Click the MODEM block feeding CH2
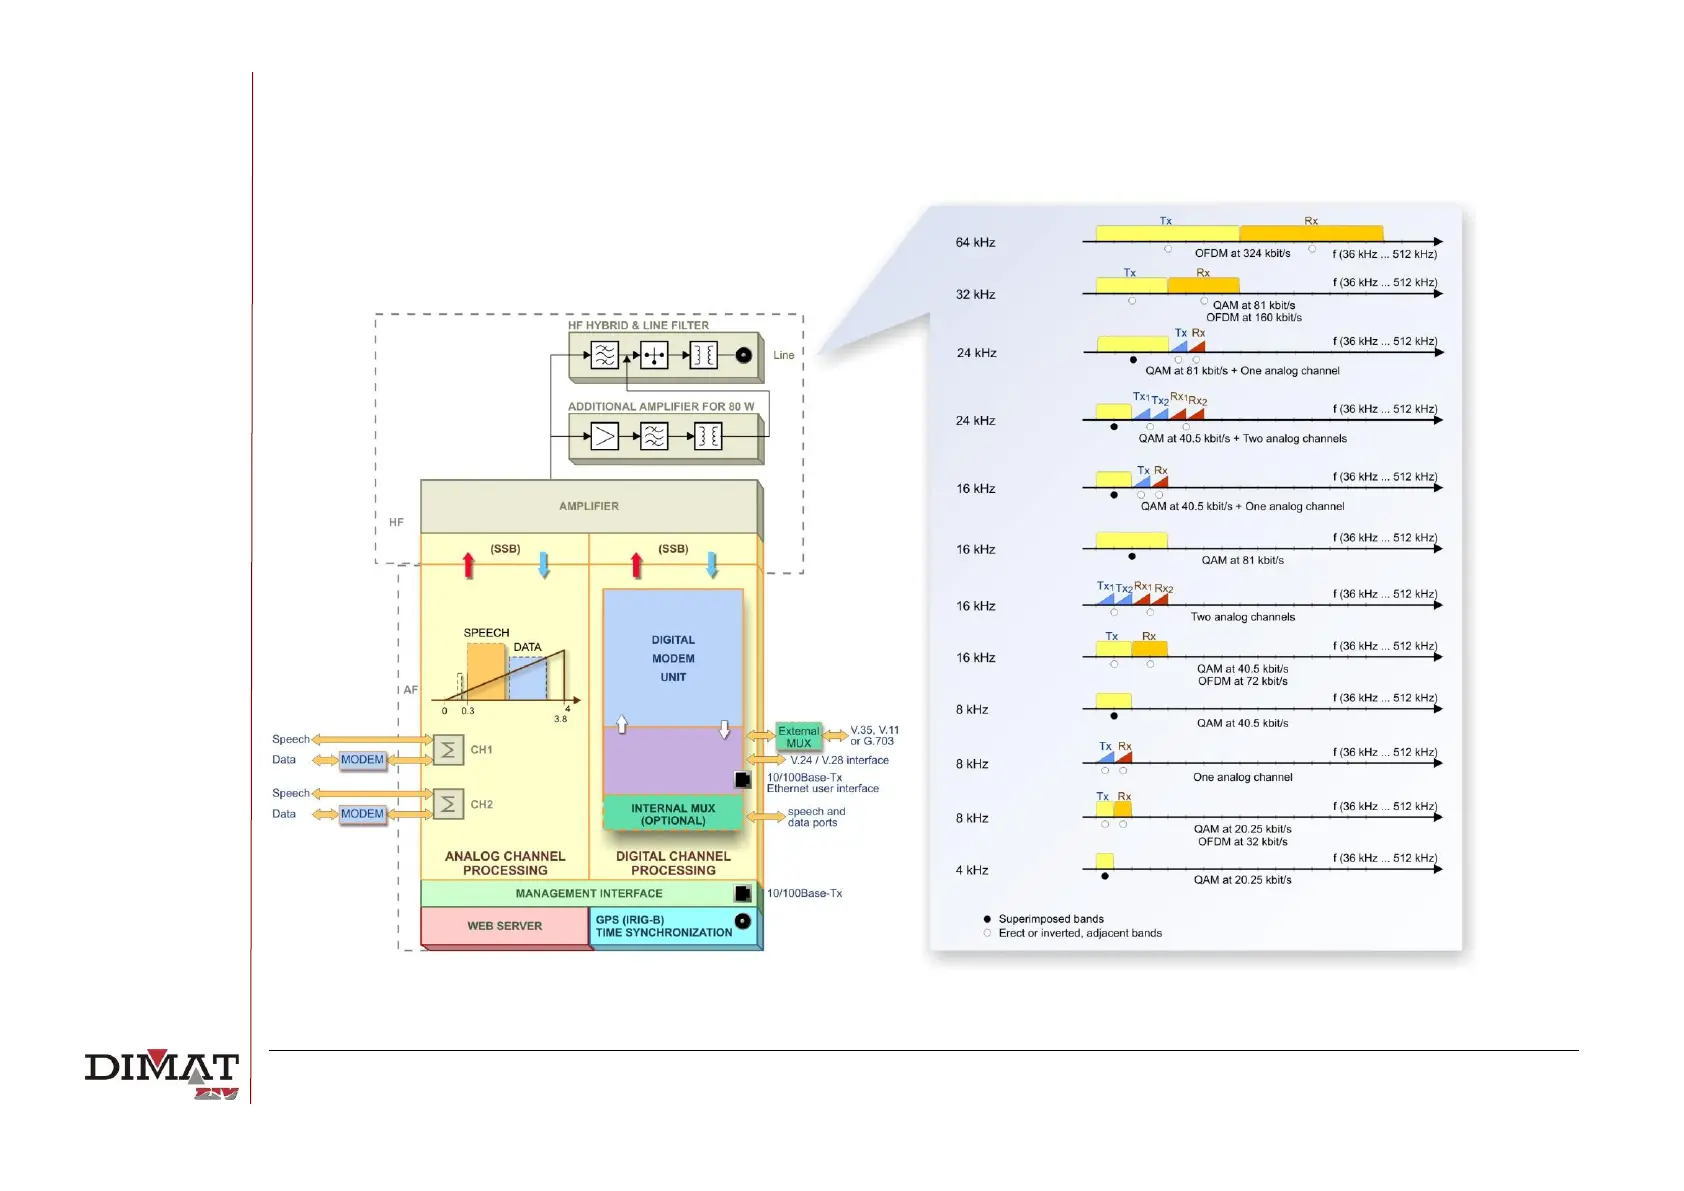1684x1191 pixels. click(362, 814)
